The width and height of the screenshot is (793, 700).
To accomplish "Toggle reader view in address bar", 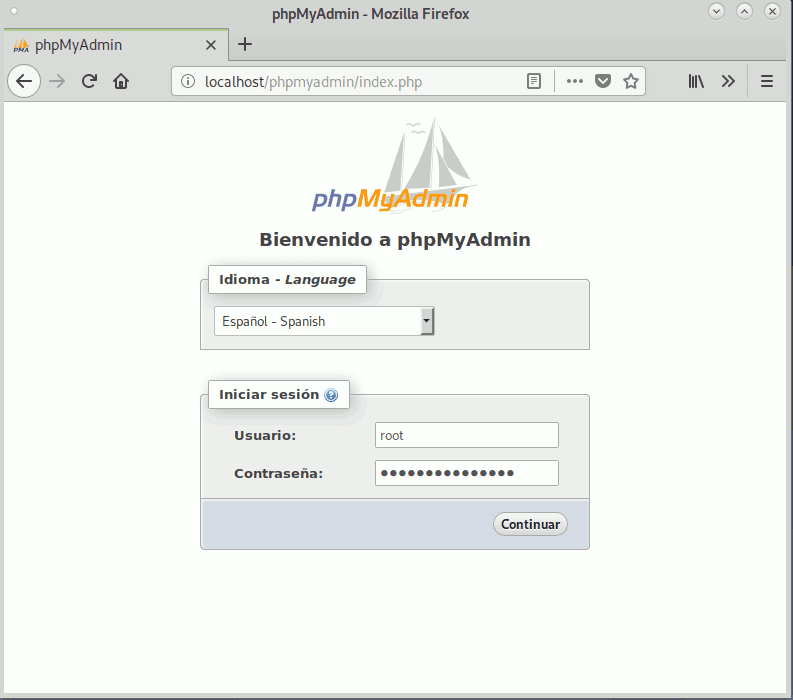I will point(535,82).
